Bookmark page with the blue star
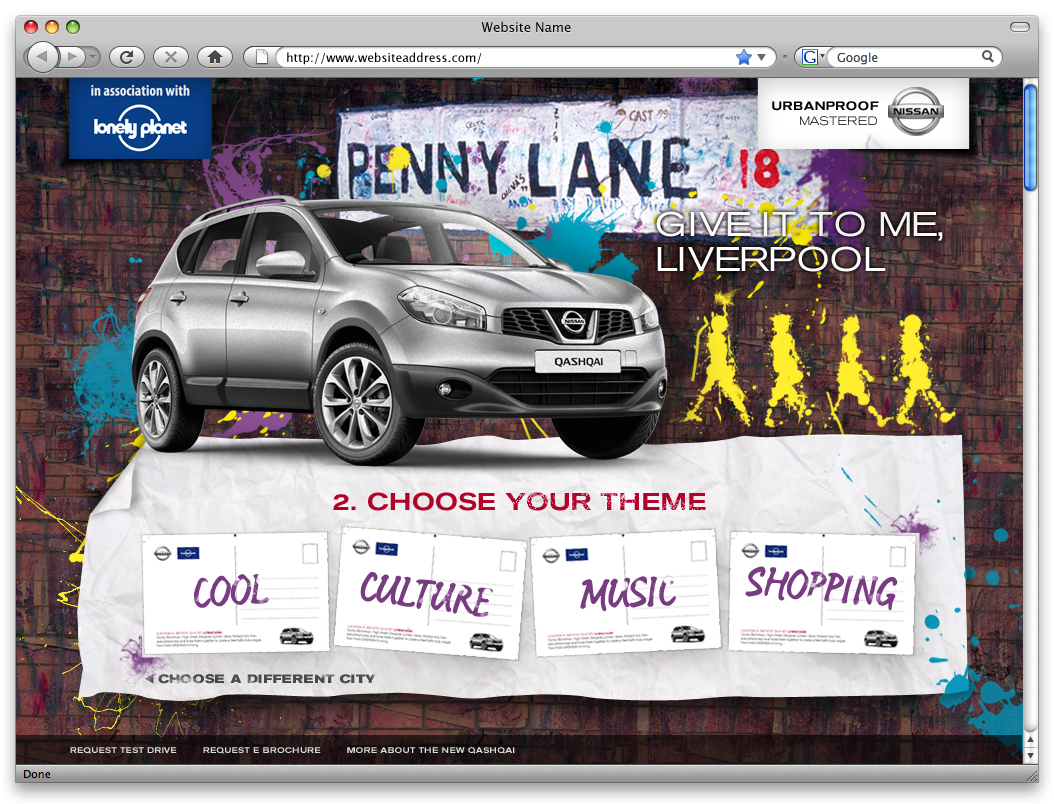 click(x=743, y=57)
